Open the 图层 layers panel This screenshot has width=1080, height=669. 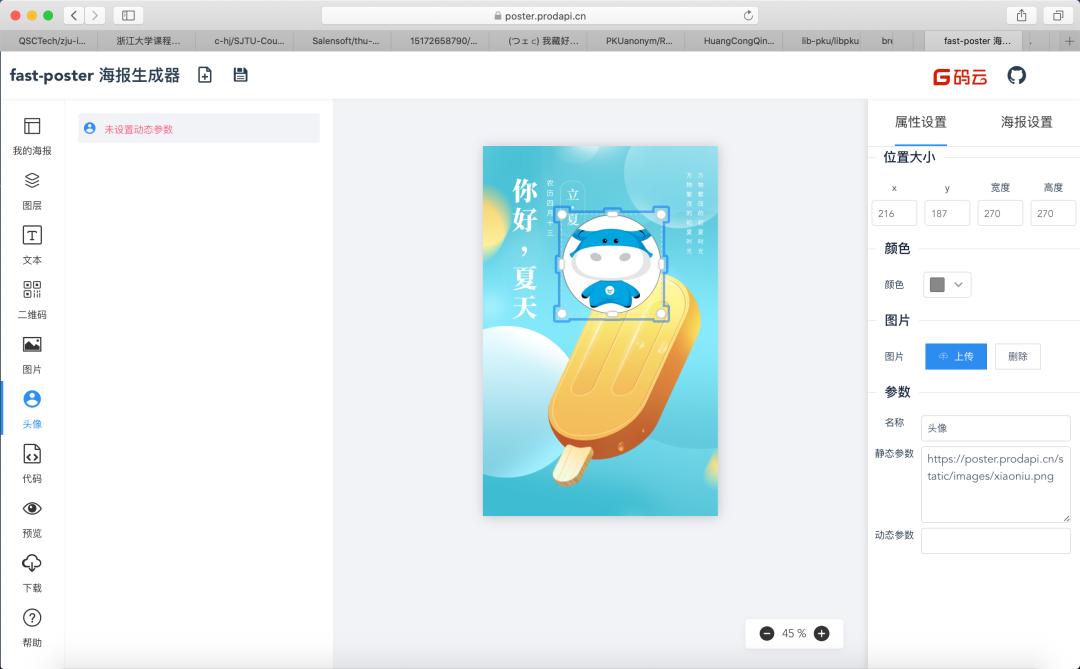32,191
